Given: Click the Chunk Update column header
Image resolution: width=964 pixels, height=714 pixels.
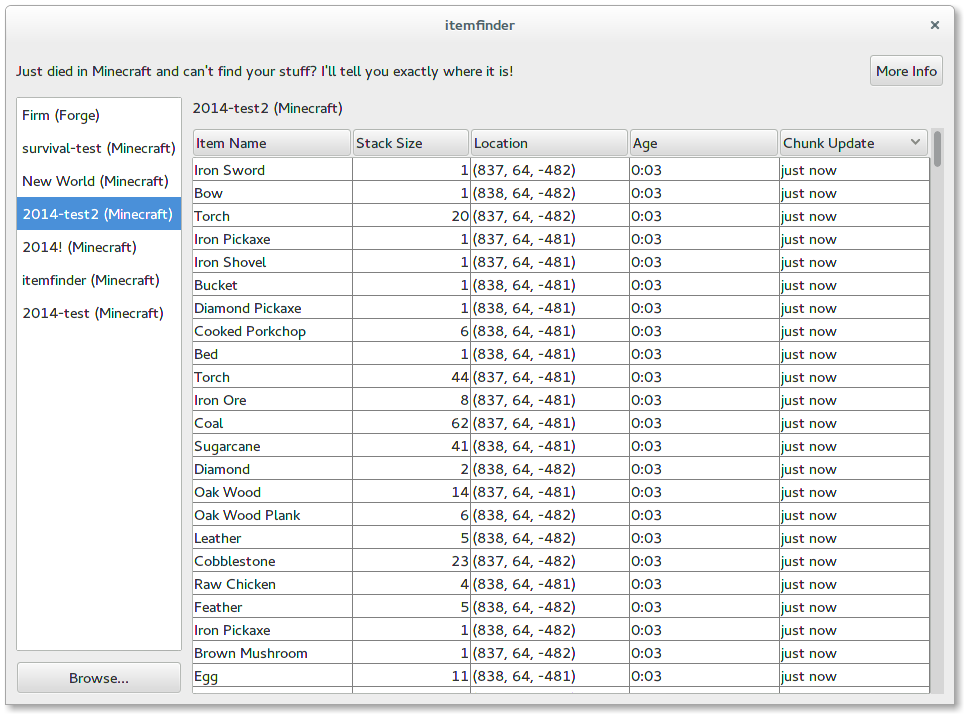Looking at the screenshot, I should point(854,143).
